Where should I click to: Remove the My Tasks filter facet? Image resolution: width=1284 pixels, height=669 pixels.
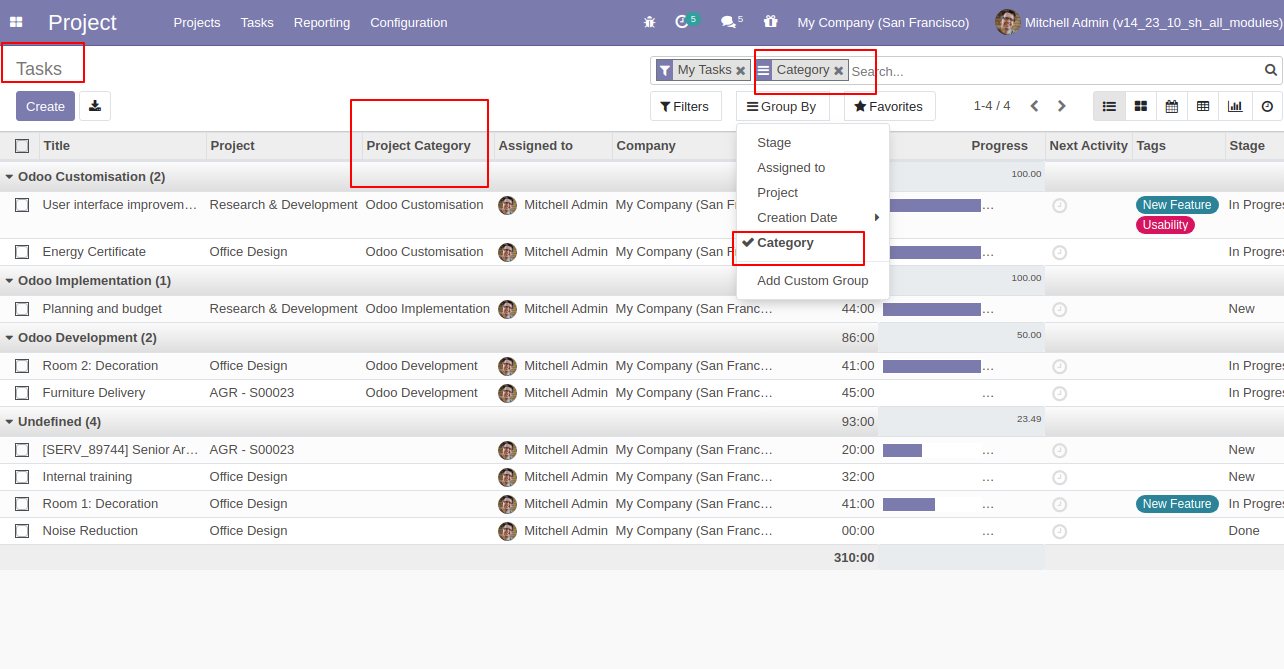(x=740, y=71)
